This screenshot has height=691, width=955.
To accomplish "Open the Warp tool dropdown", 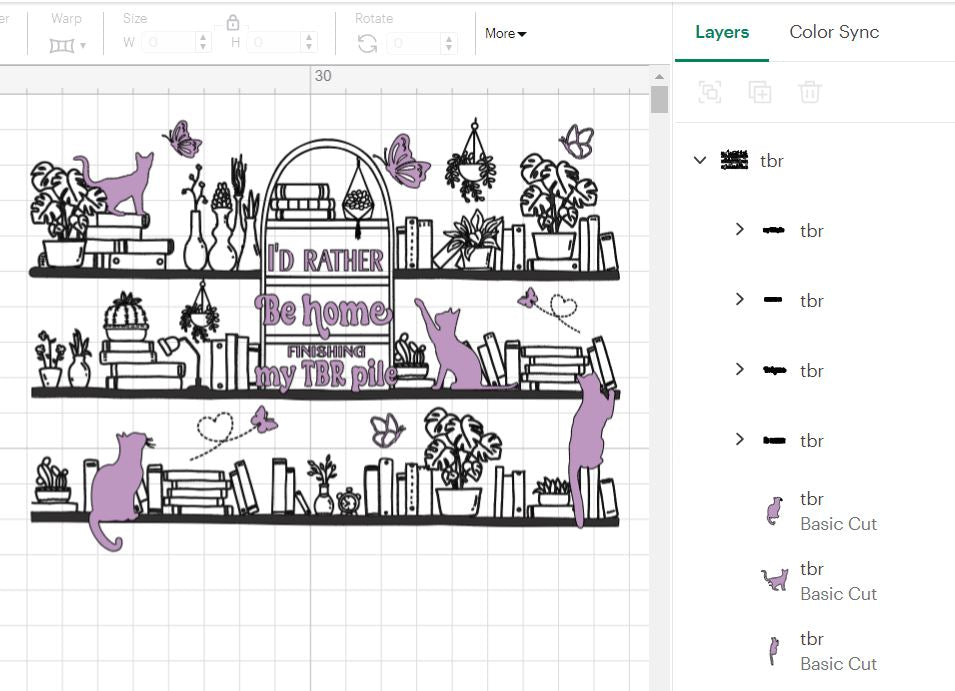I will point(82,45).
